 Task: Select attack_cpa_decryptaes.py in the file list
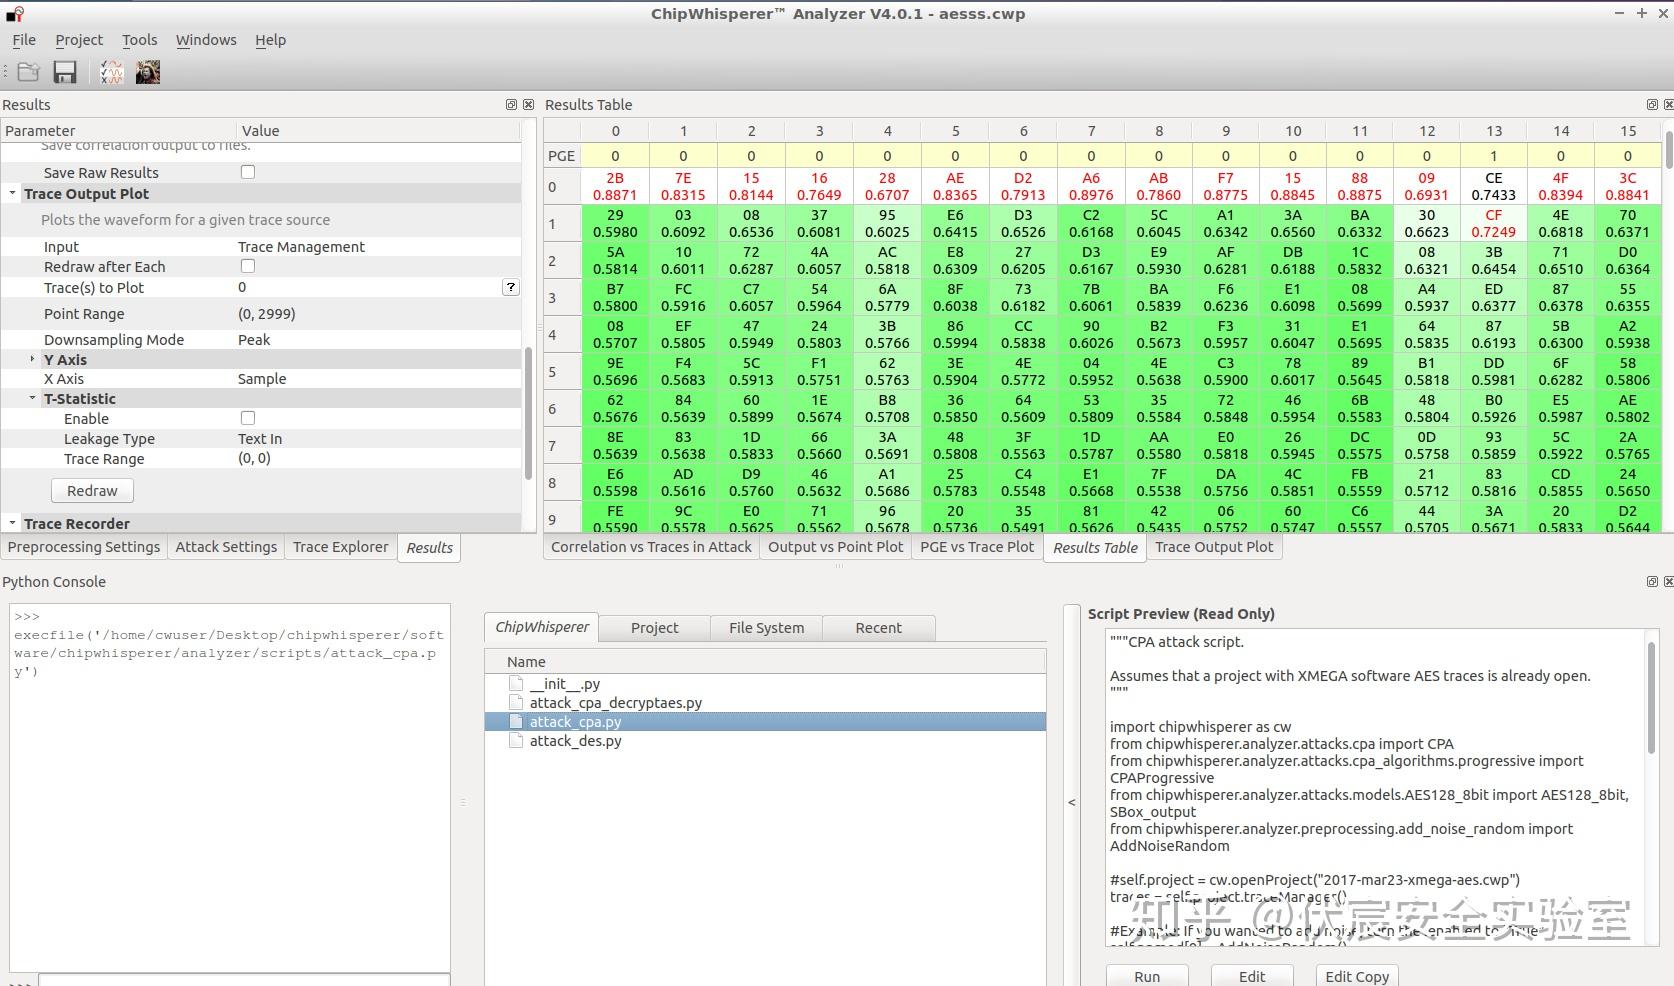(x=615, y=703)
